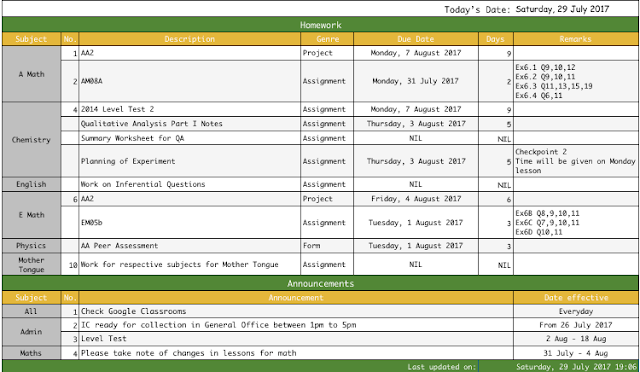
Task: Select the Everyday date effective cell
Action: coord(576,311)
